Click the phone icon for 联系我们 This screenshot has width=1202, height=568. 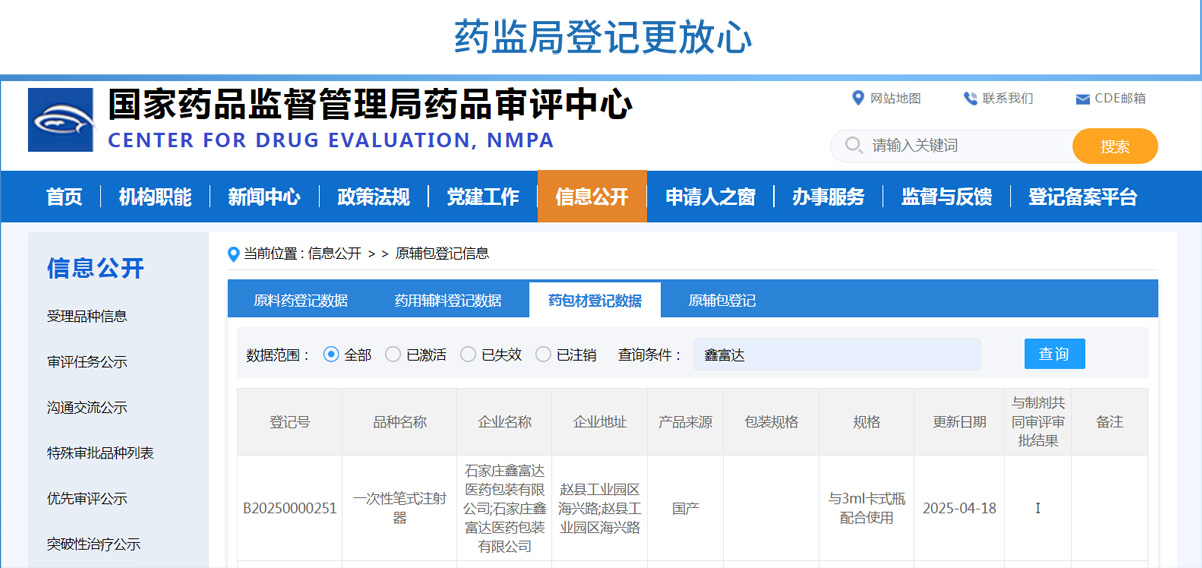(969, 98)
